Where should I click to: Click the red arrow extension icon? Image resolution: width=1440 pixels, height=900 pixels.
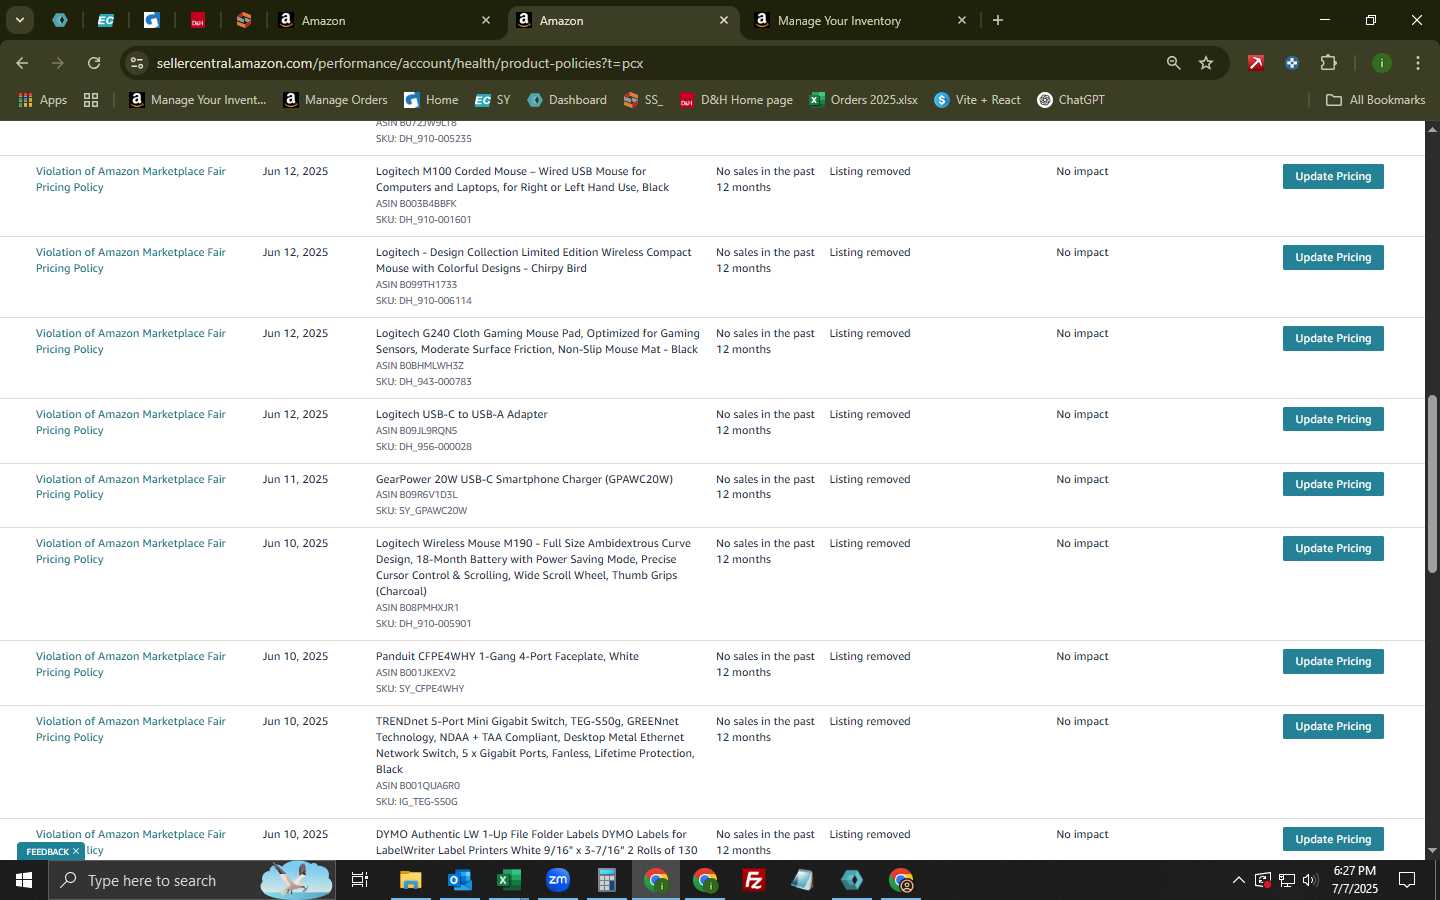(1256, 63)
